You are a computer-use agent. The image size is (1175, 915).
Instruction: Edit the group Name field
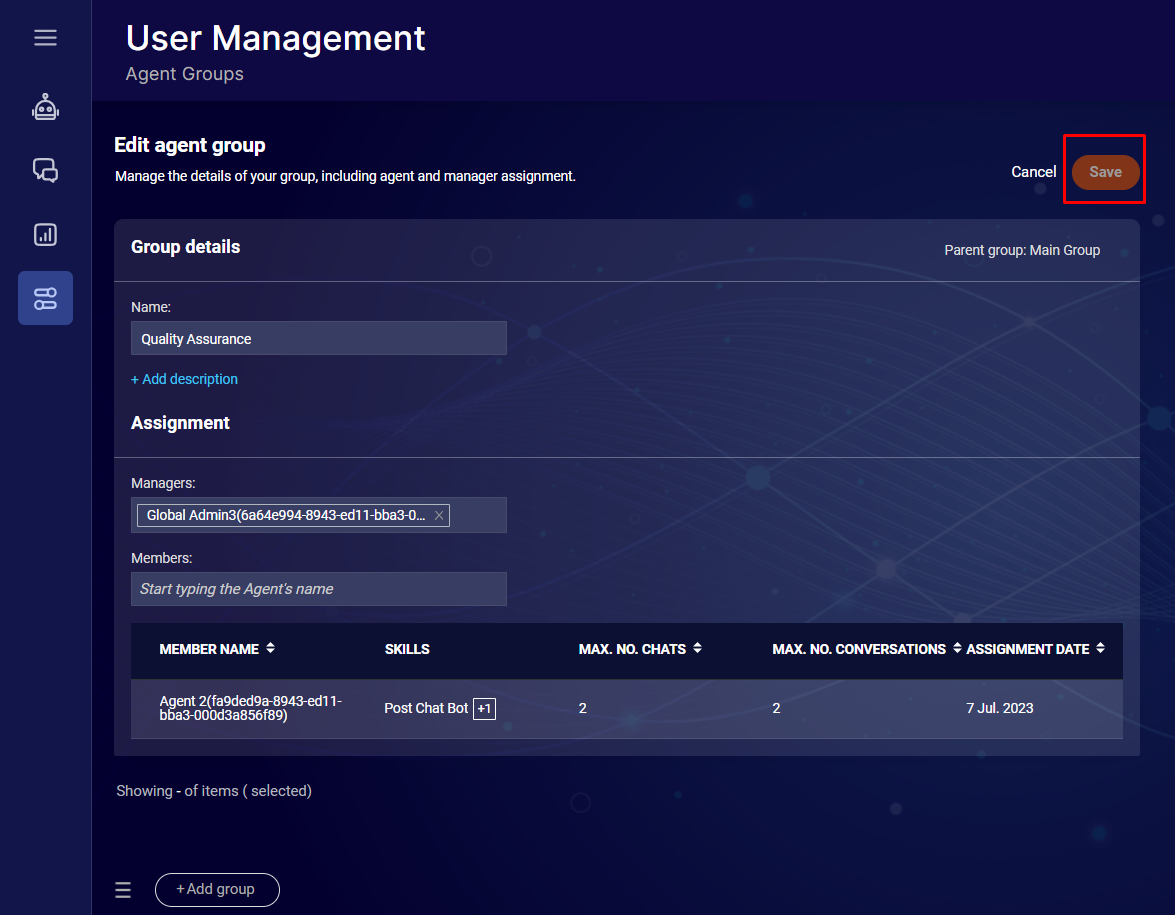click(x=318, y=339)
